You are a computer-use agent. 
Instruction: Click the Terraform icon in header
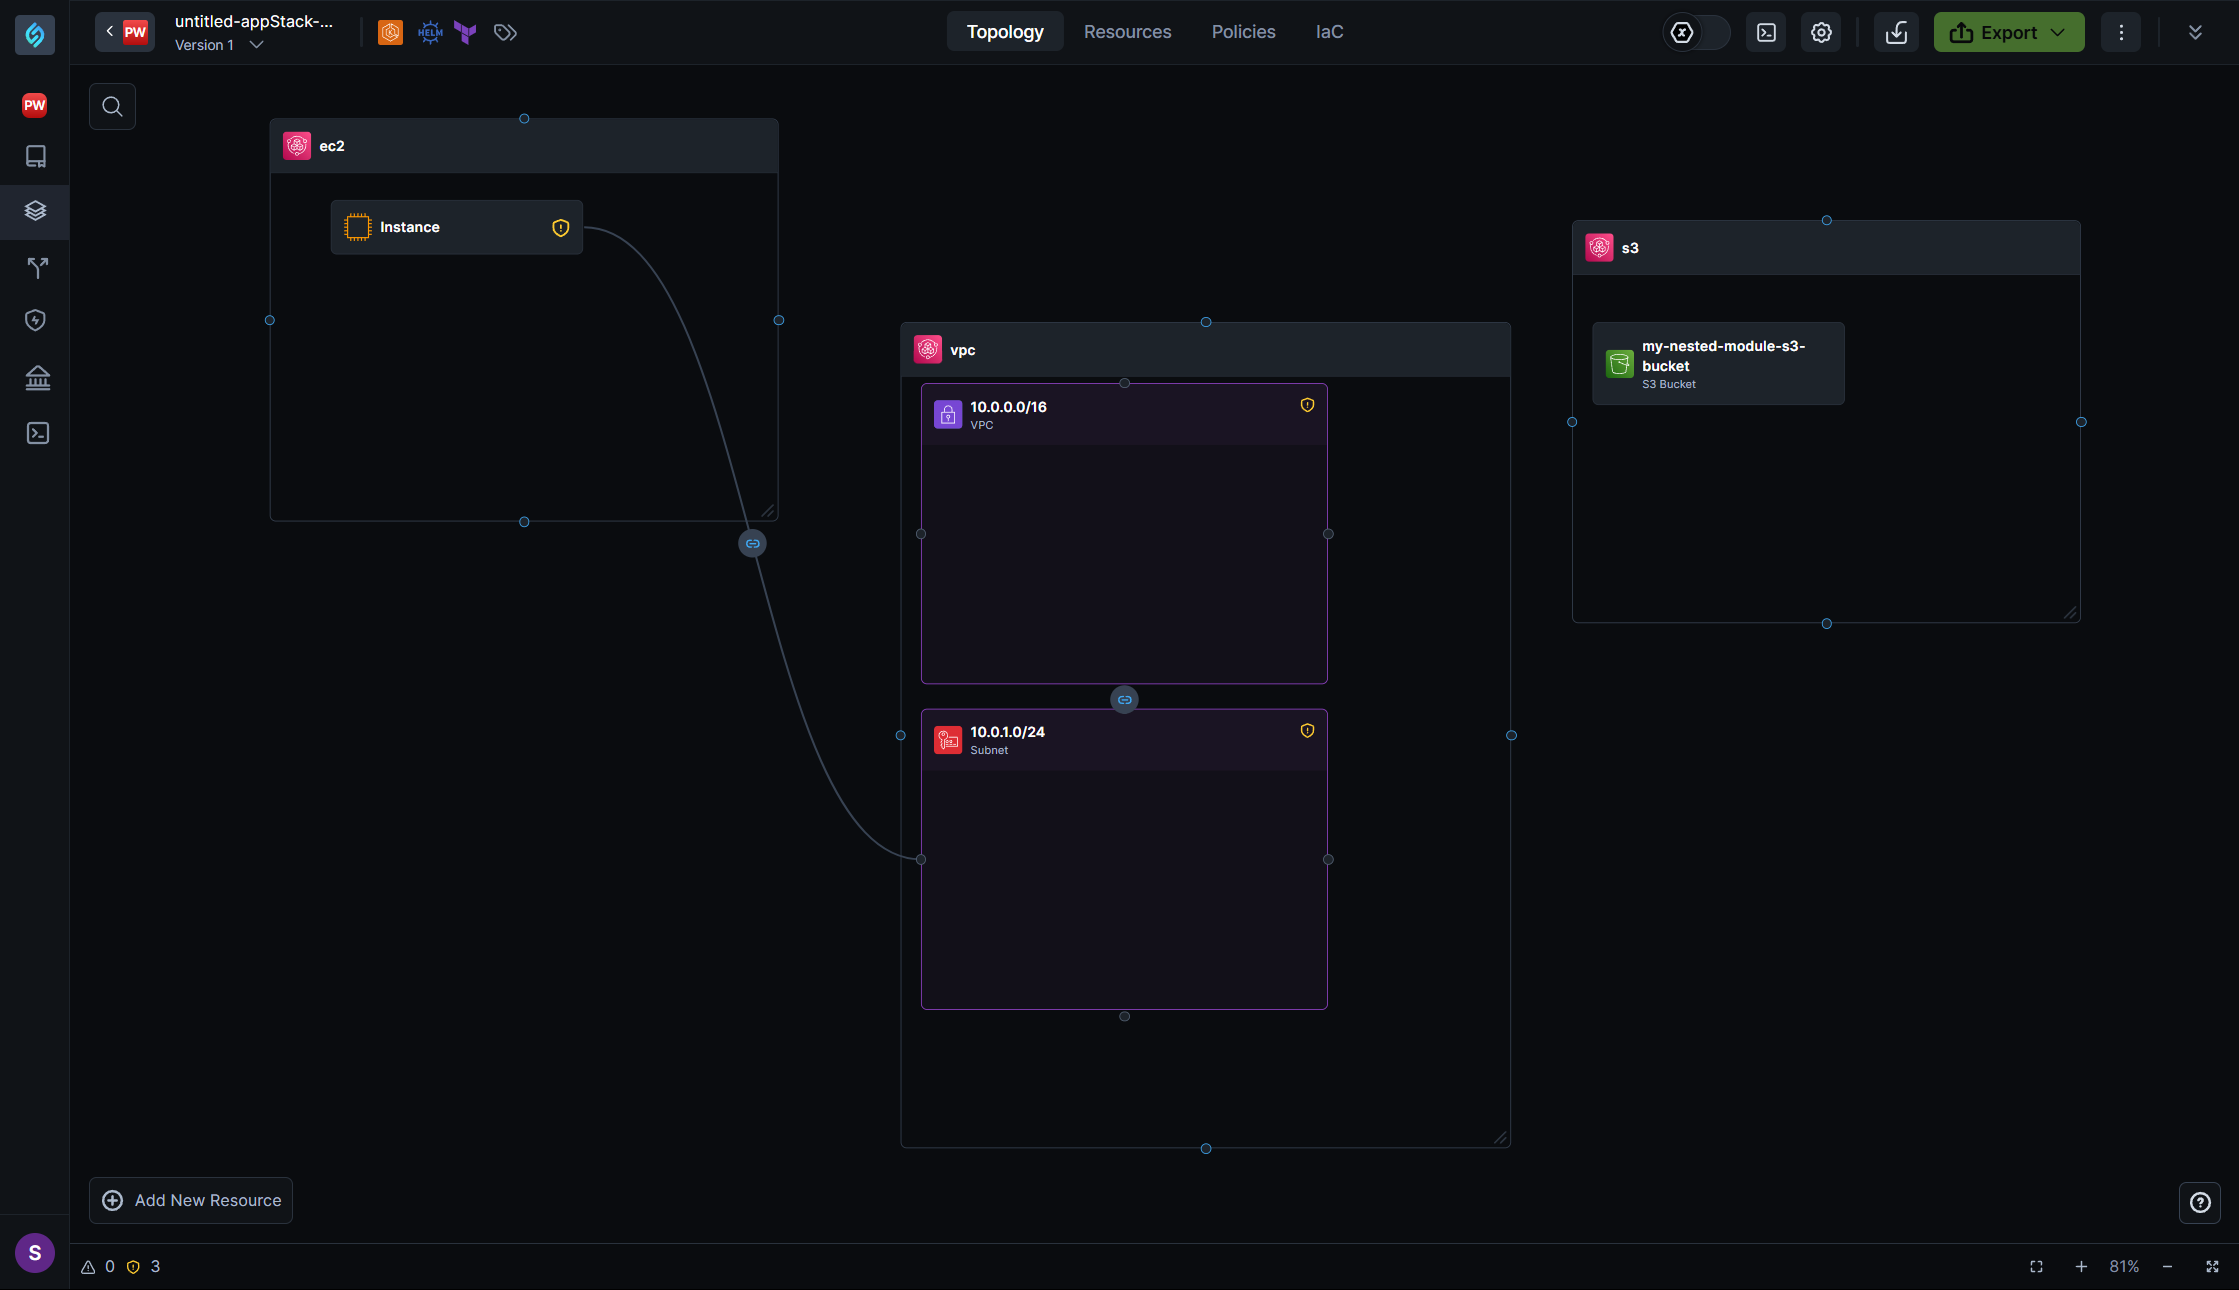466,33
